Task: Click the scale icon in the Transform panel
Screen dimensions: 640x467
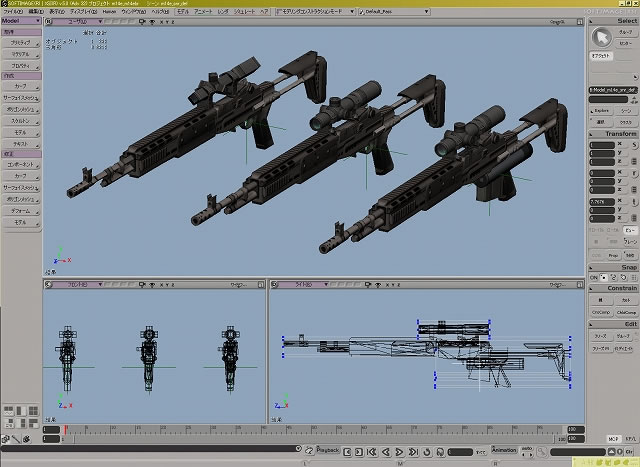Action: [x=633, y=146]
